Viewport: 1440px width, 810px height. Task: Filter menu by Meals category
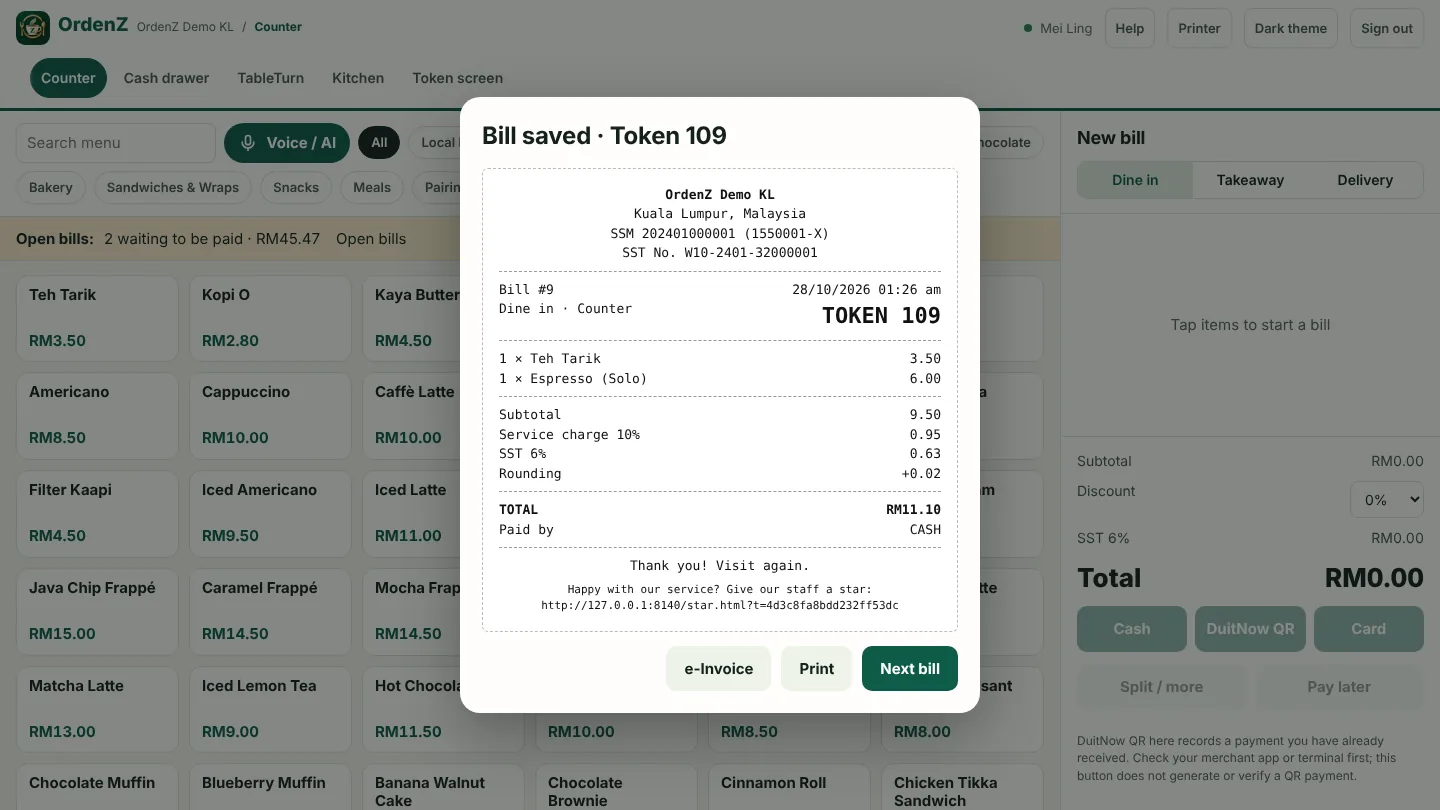[x=372, y=187]
